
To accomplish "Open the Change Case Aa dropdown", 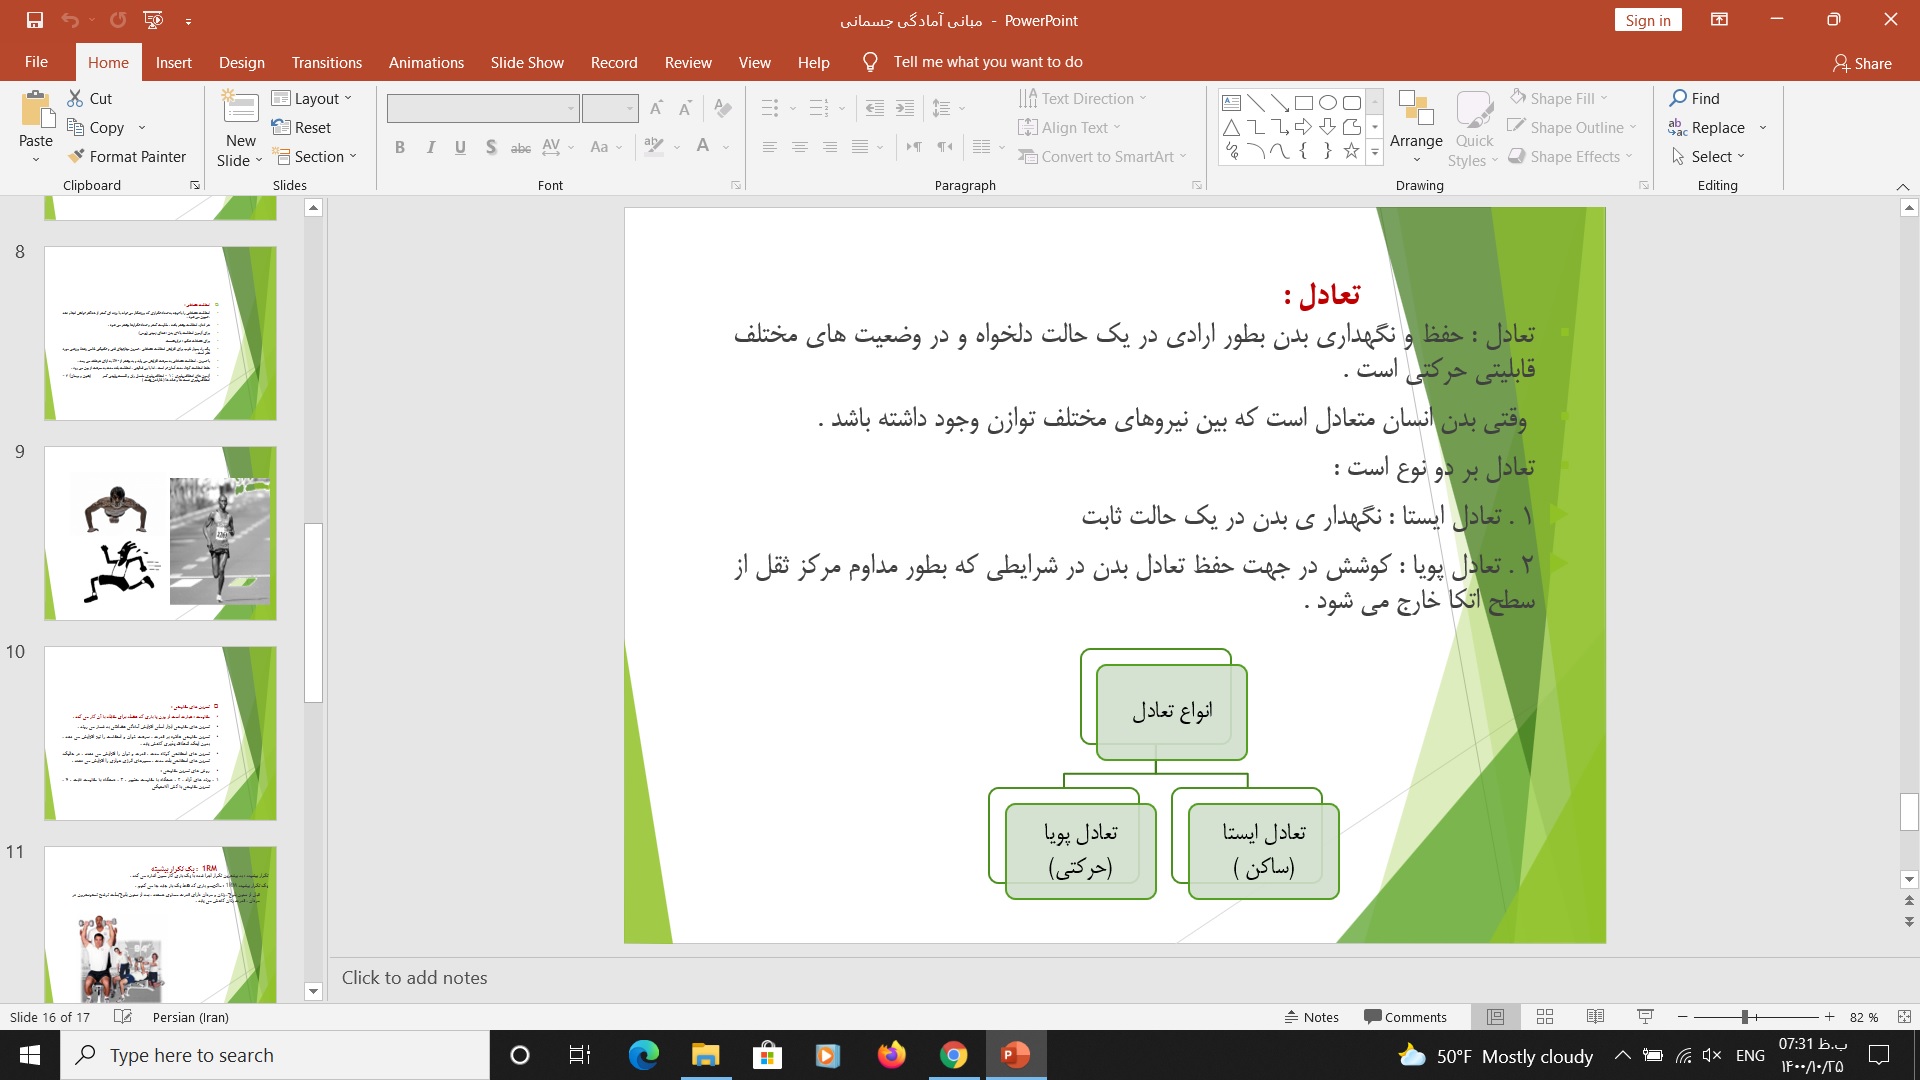I will 606,147.
